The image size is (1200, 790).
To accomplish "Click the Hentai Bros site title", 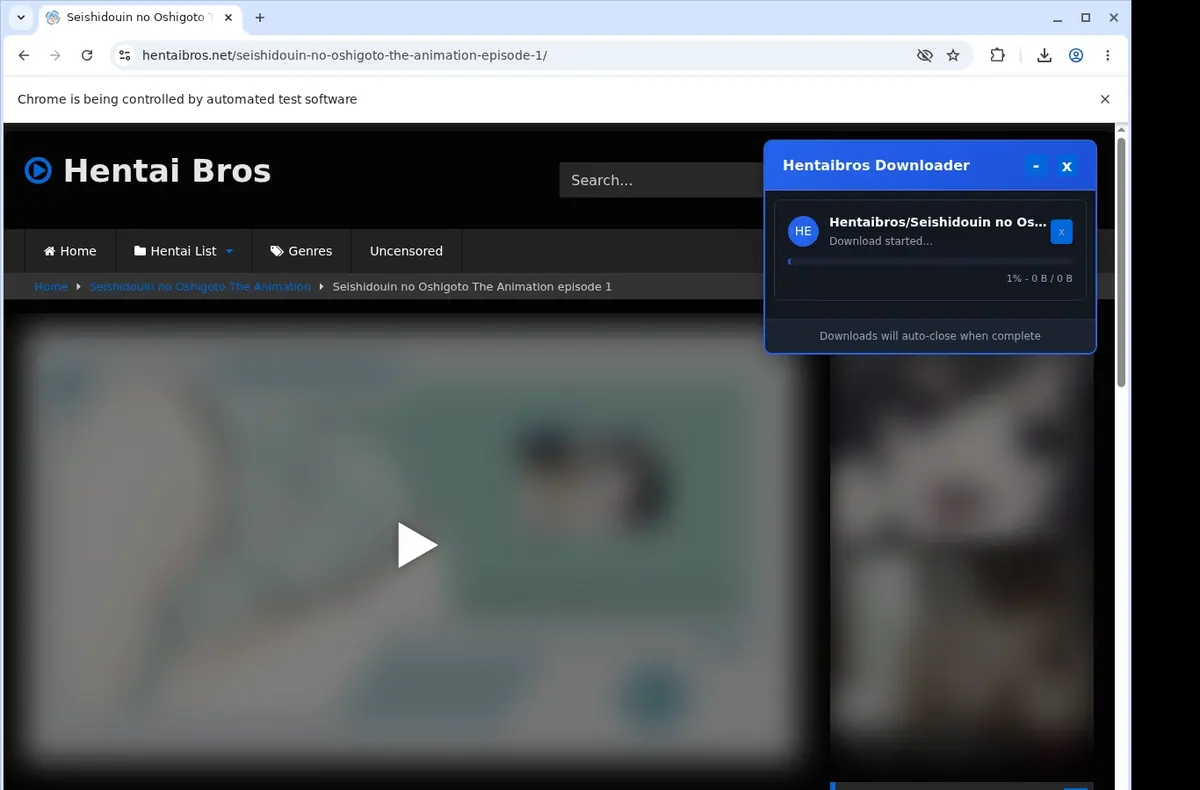I will tap(167, 171).
